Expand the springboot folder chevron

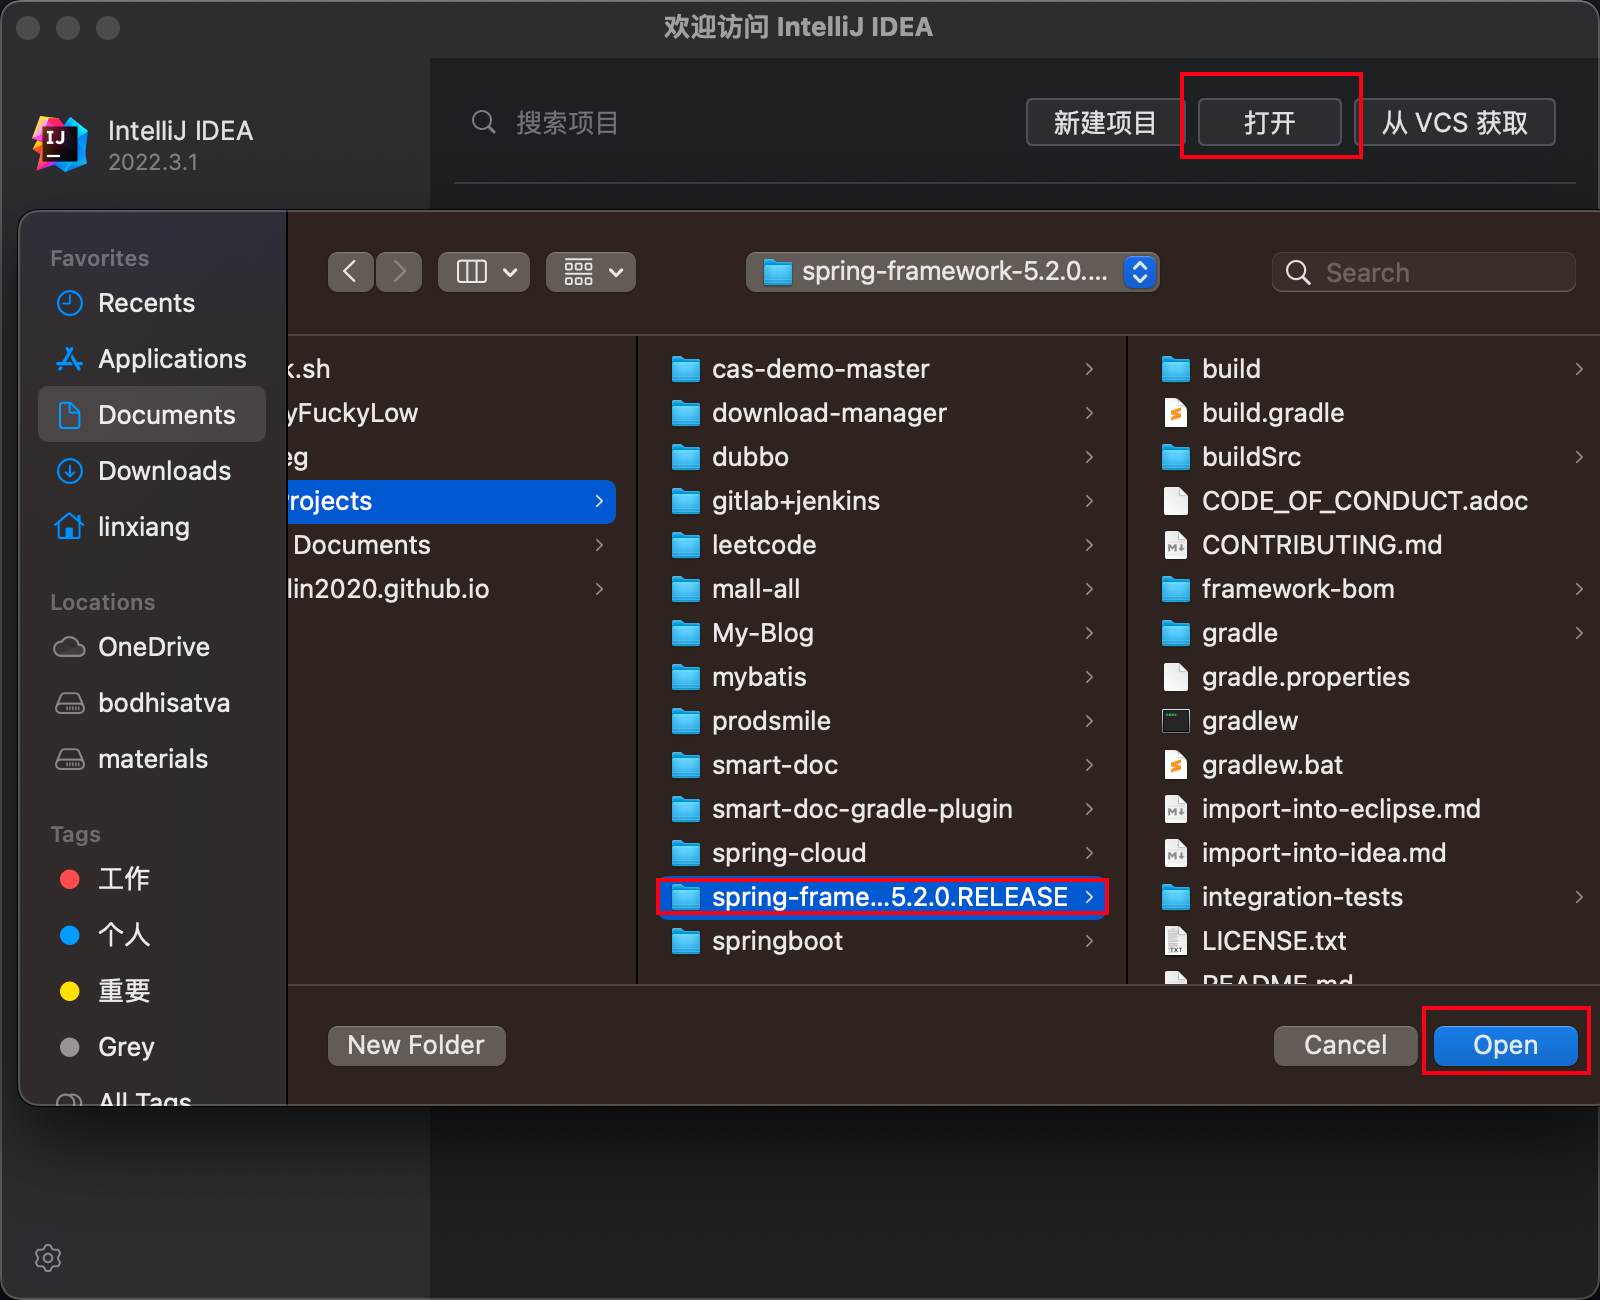point(1089,941)
